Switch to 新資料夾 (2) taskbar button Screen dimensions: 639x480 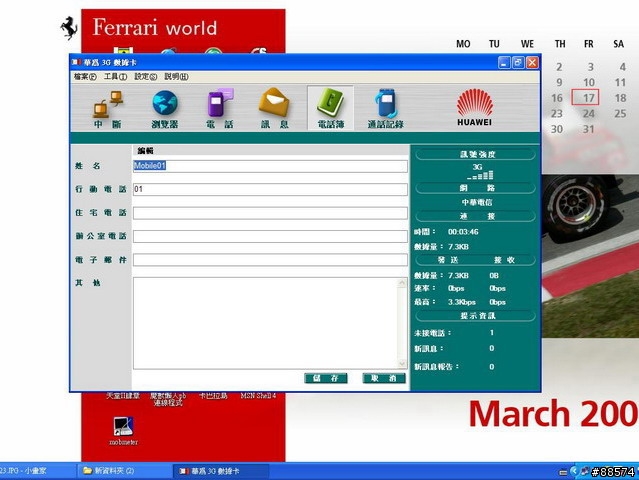pos(124,471)
